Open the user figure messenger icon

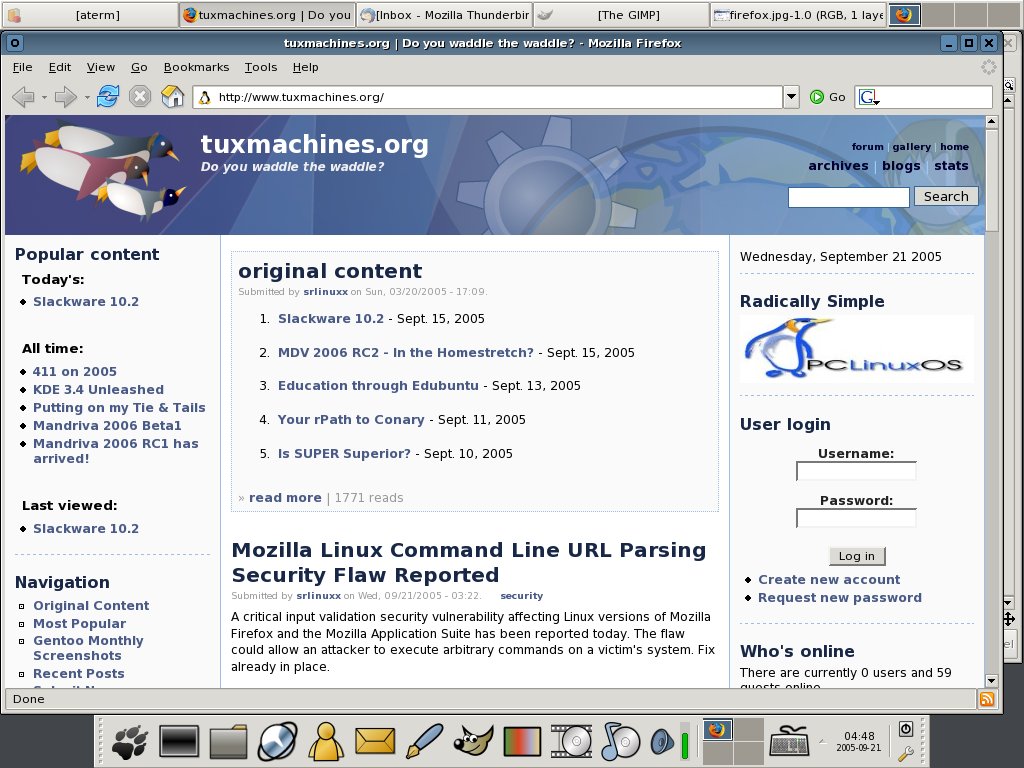click(x=326, y=741)
